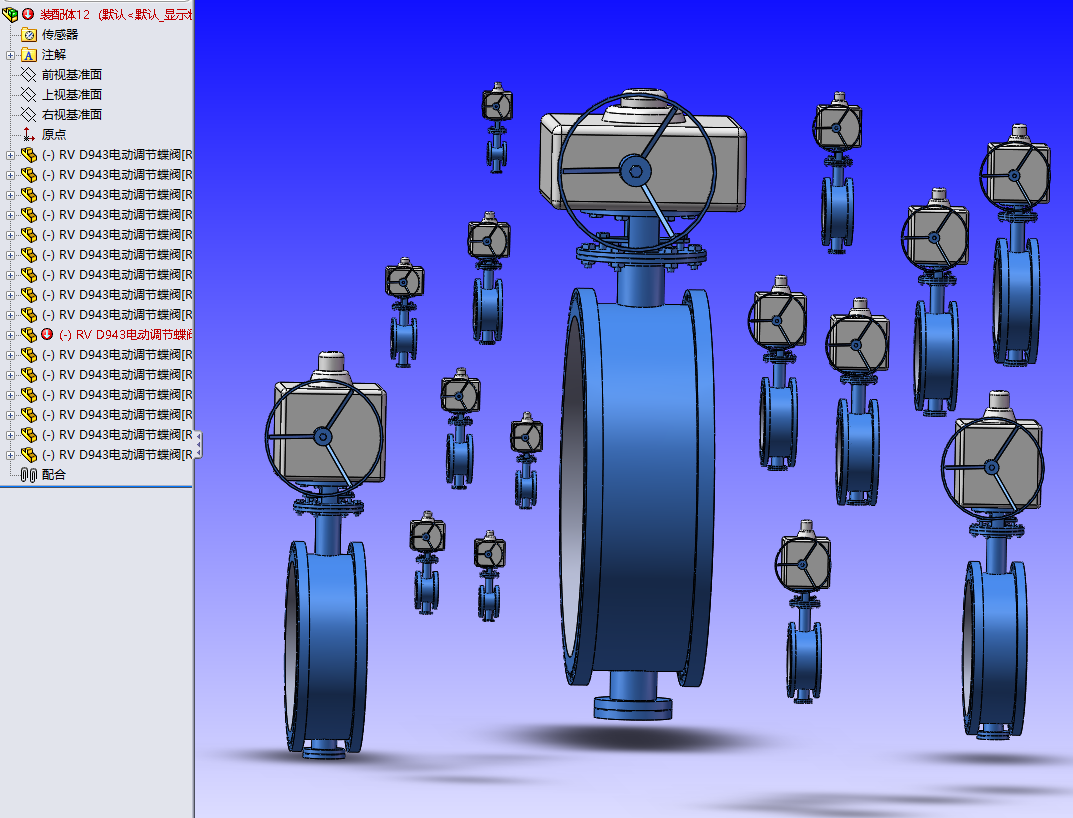The height and width of the screenshot is (818, 1073).
Task: Select the 右视基准面 right plane label
Action: pos(72,114)
